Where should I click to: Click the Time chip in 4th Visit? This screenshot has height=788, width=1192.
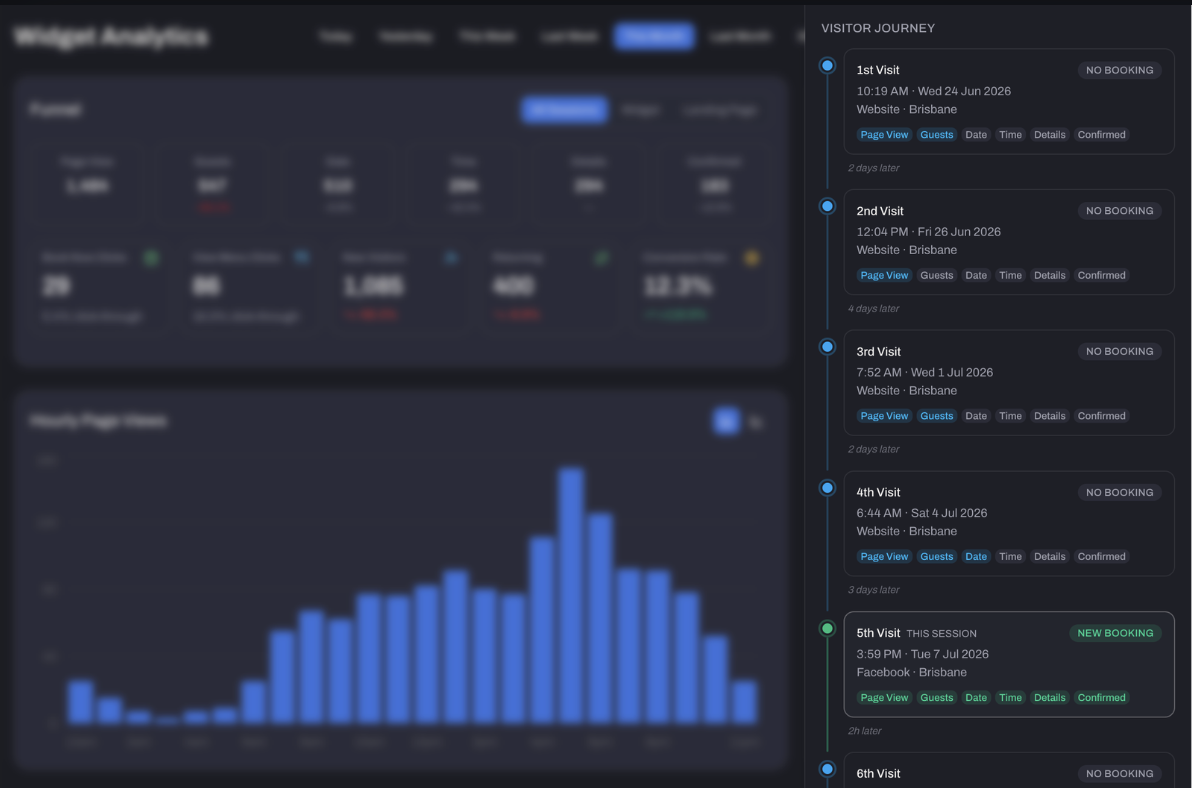click(x=1010, y=556)
